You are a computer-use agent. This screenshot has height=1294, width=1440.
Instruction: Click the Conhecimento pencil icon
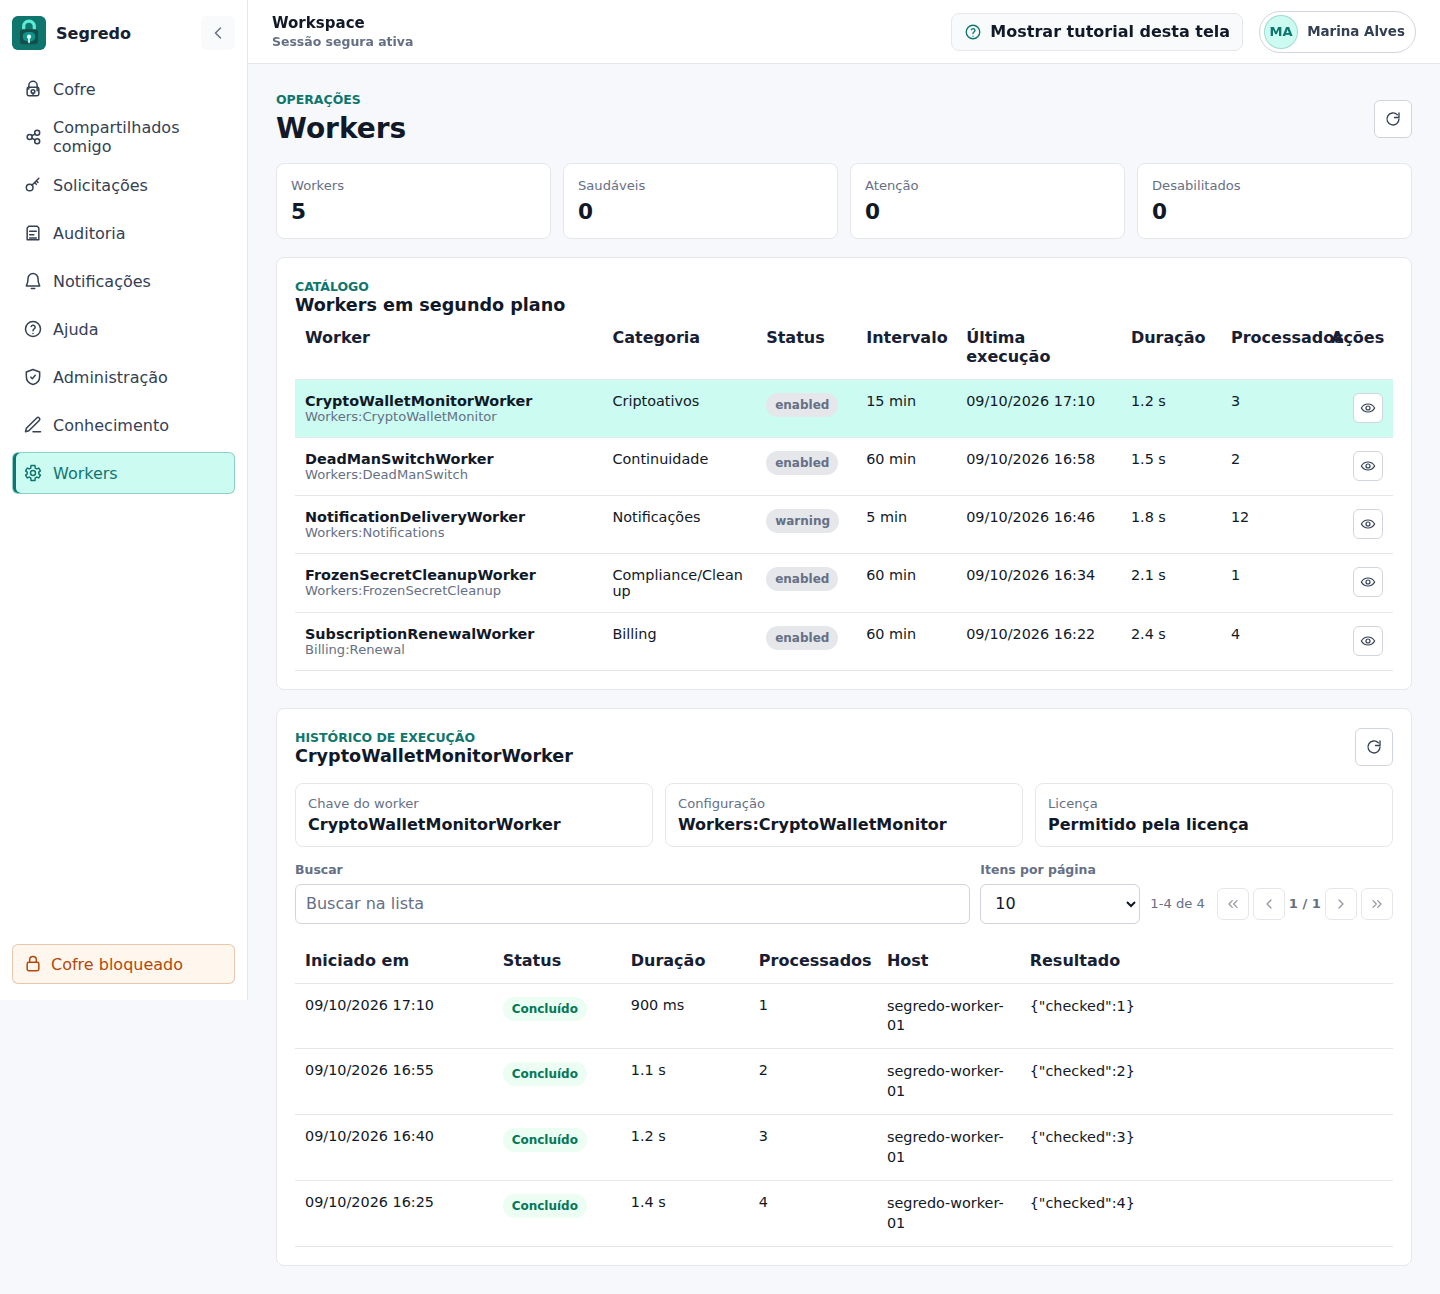point(33,425)
